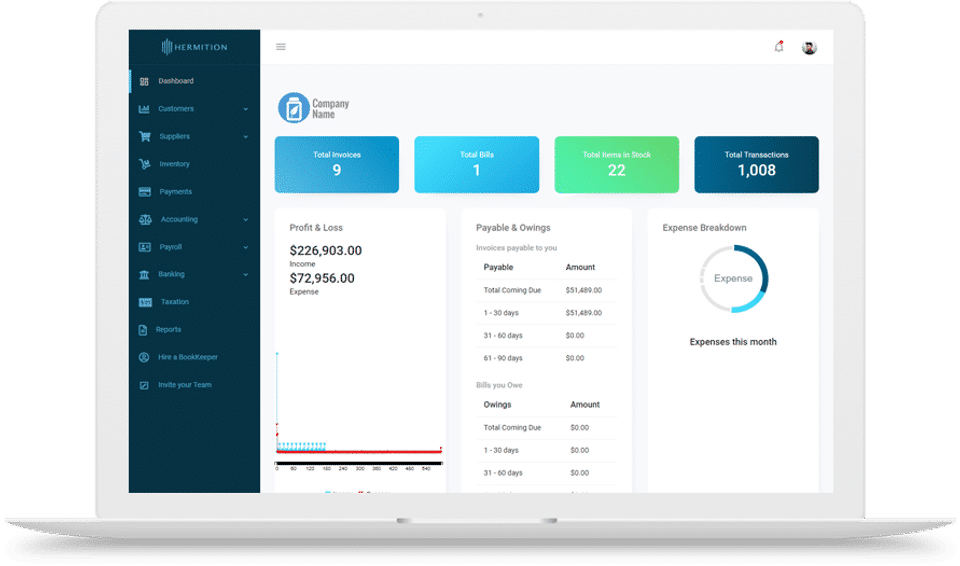
Task: Open the Total Items in Stock card
Action: coord(617,164)
